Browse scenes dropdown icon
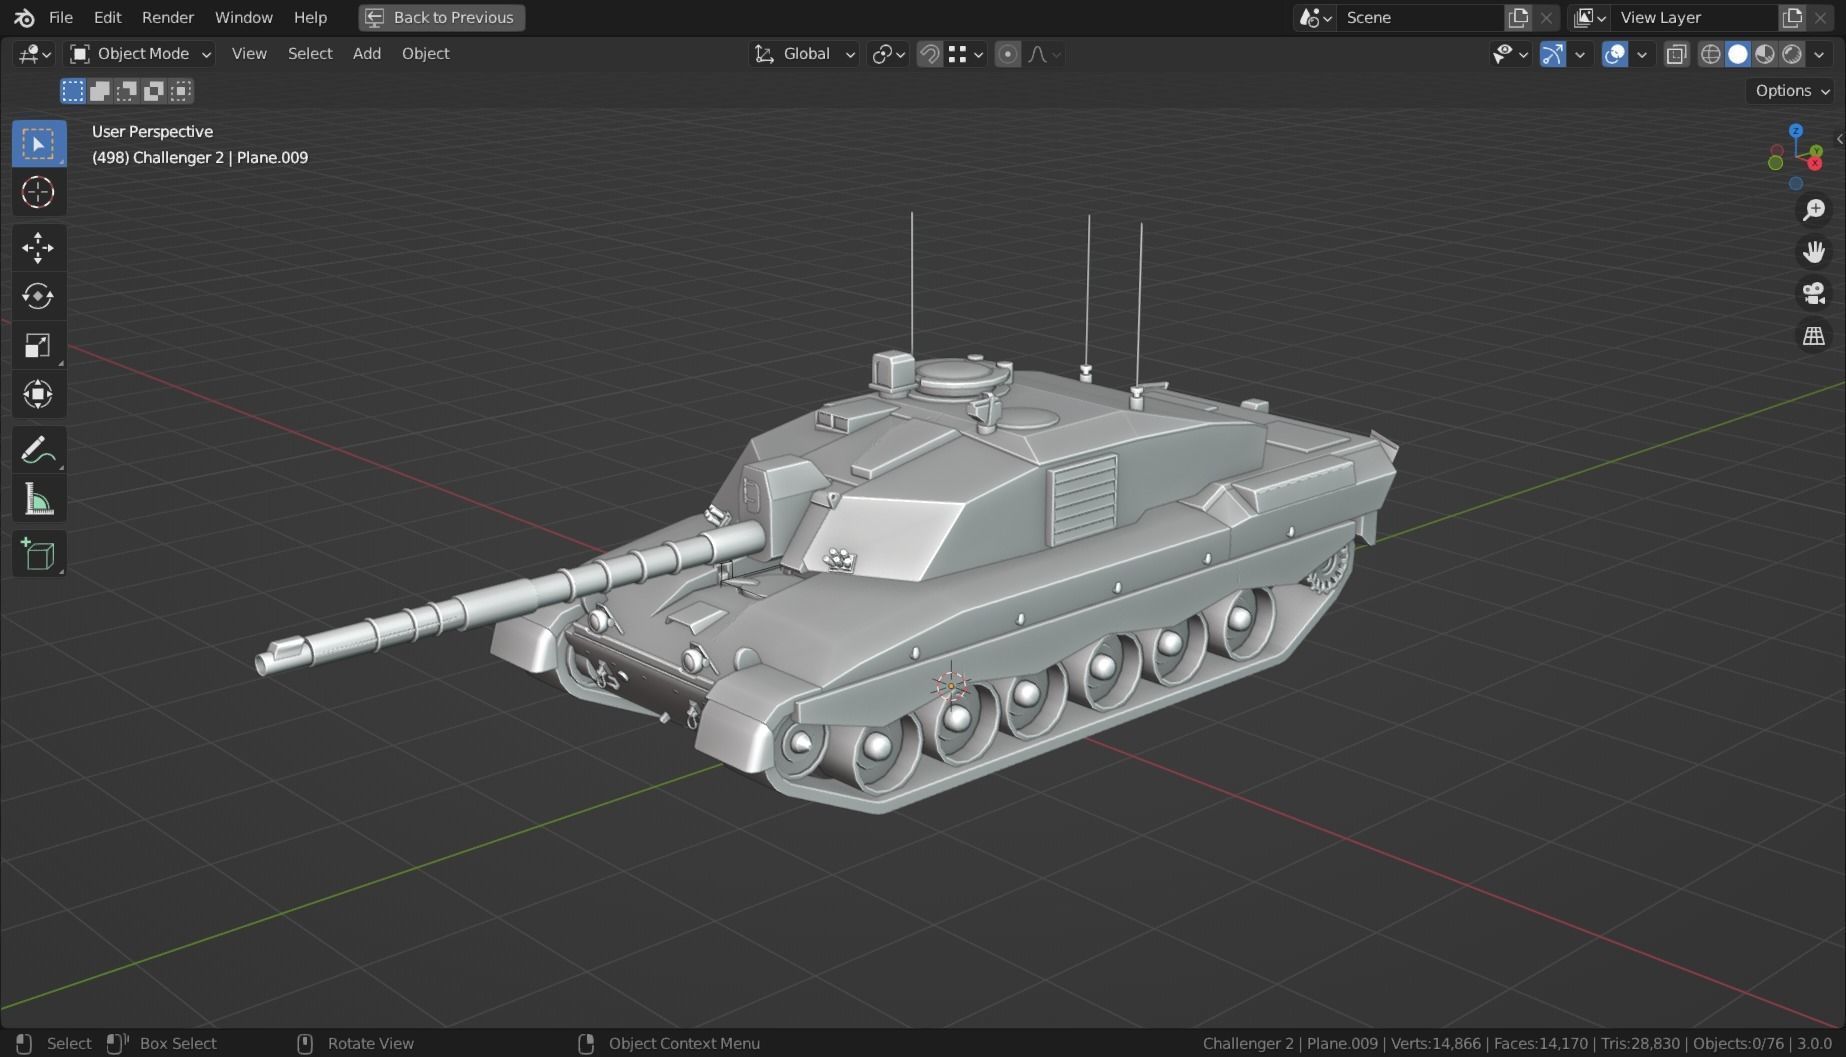The width and height of the screenshot is (1846, 1057). [x=1315, y=17]
